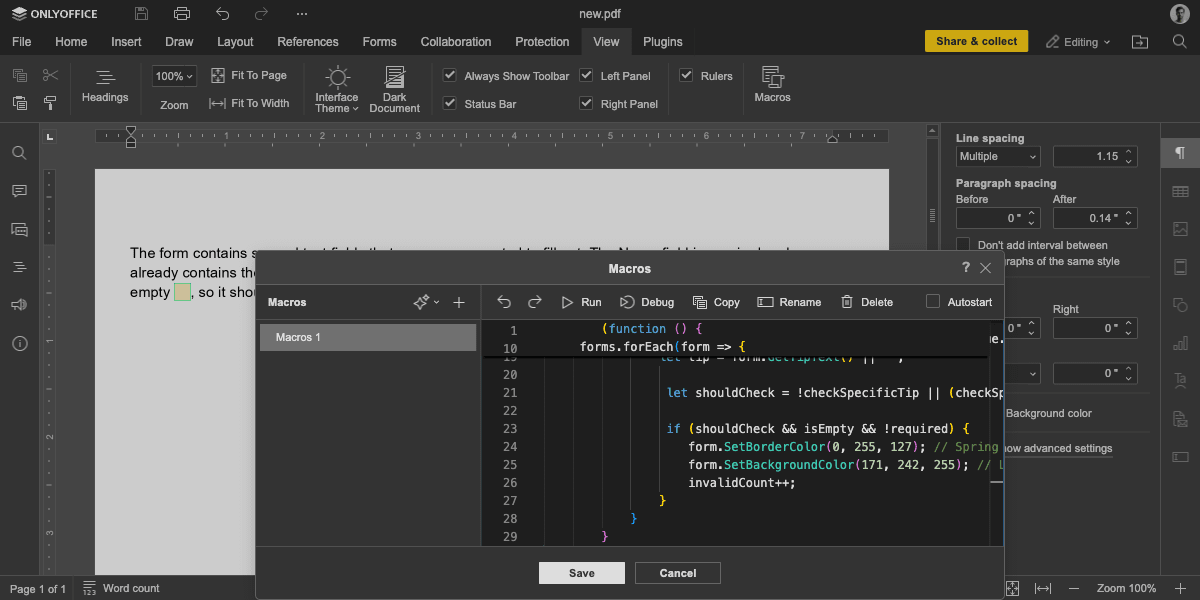Open the Search panel in left sidebar
The width and height of the screenshot is (1200, 600).
click(19, 153)
